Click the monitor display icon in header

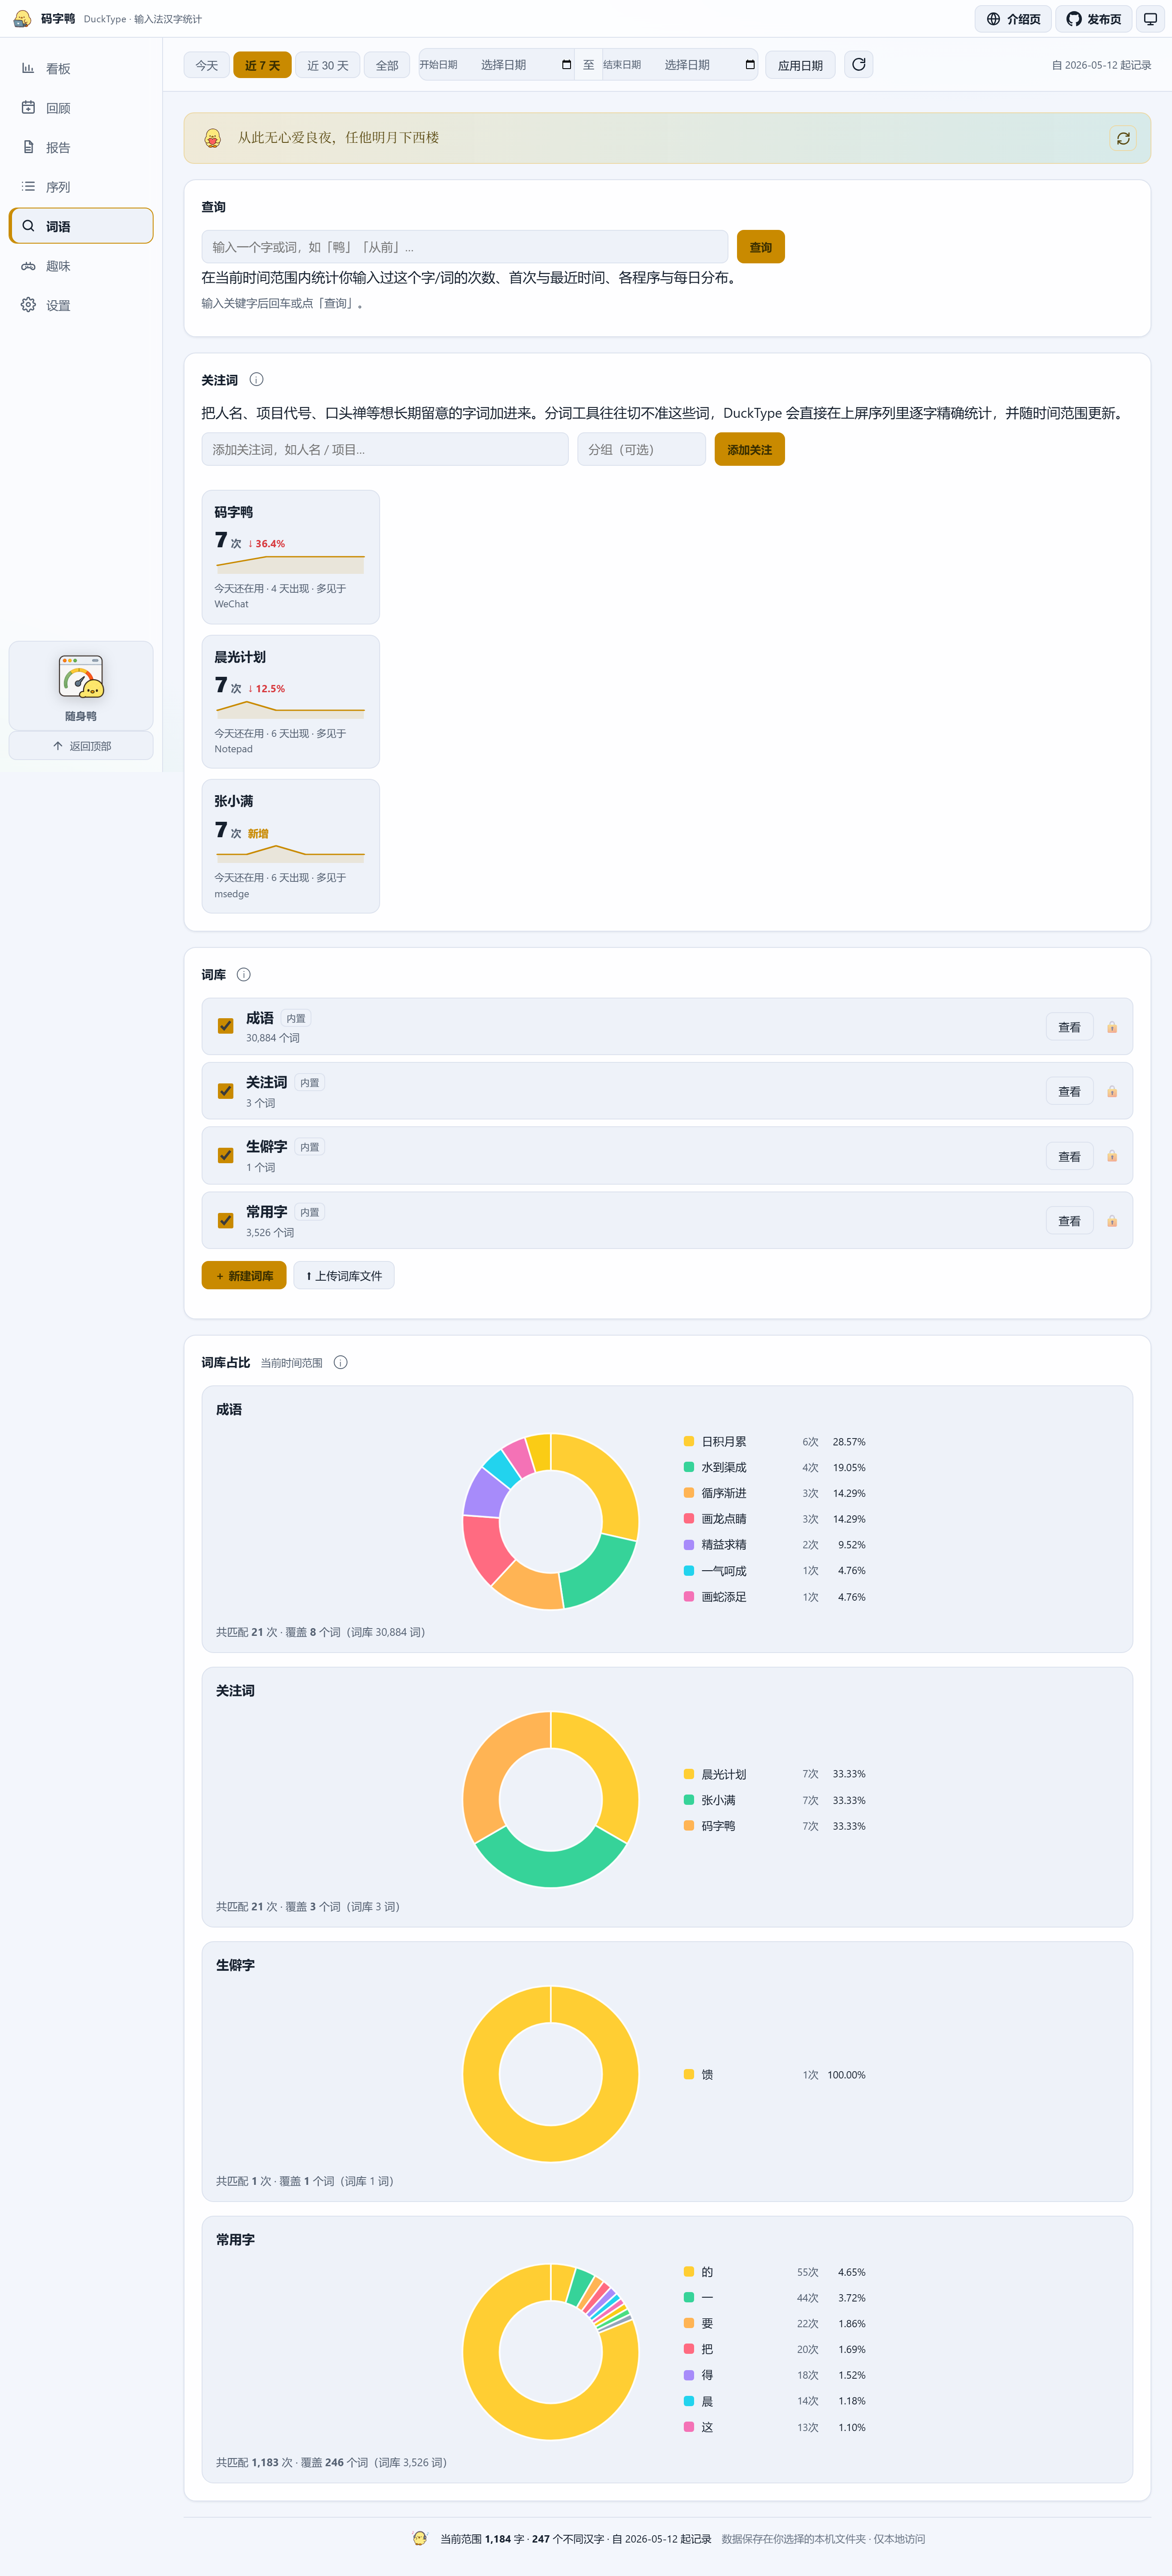1150,19
